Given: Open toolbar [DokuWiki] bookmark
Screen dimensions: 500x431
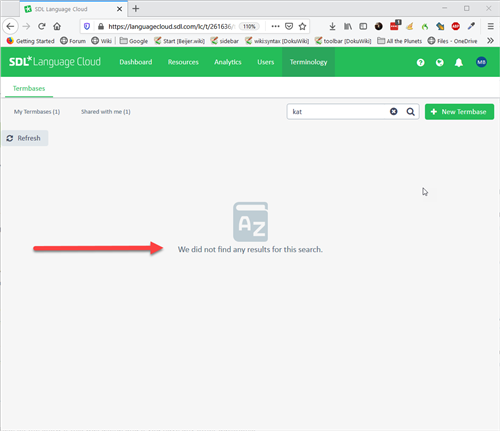Looking at the screenshot, I should click(343, 41).
